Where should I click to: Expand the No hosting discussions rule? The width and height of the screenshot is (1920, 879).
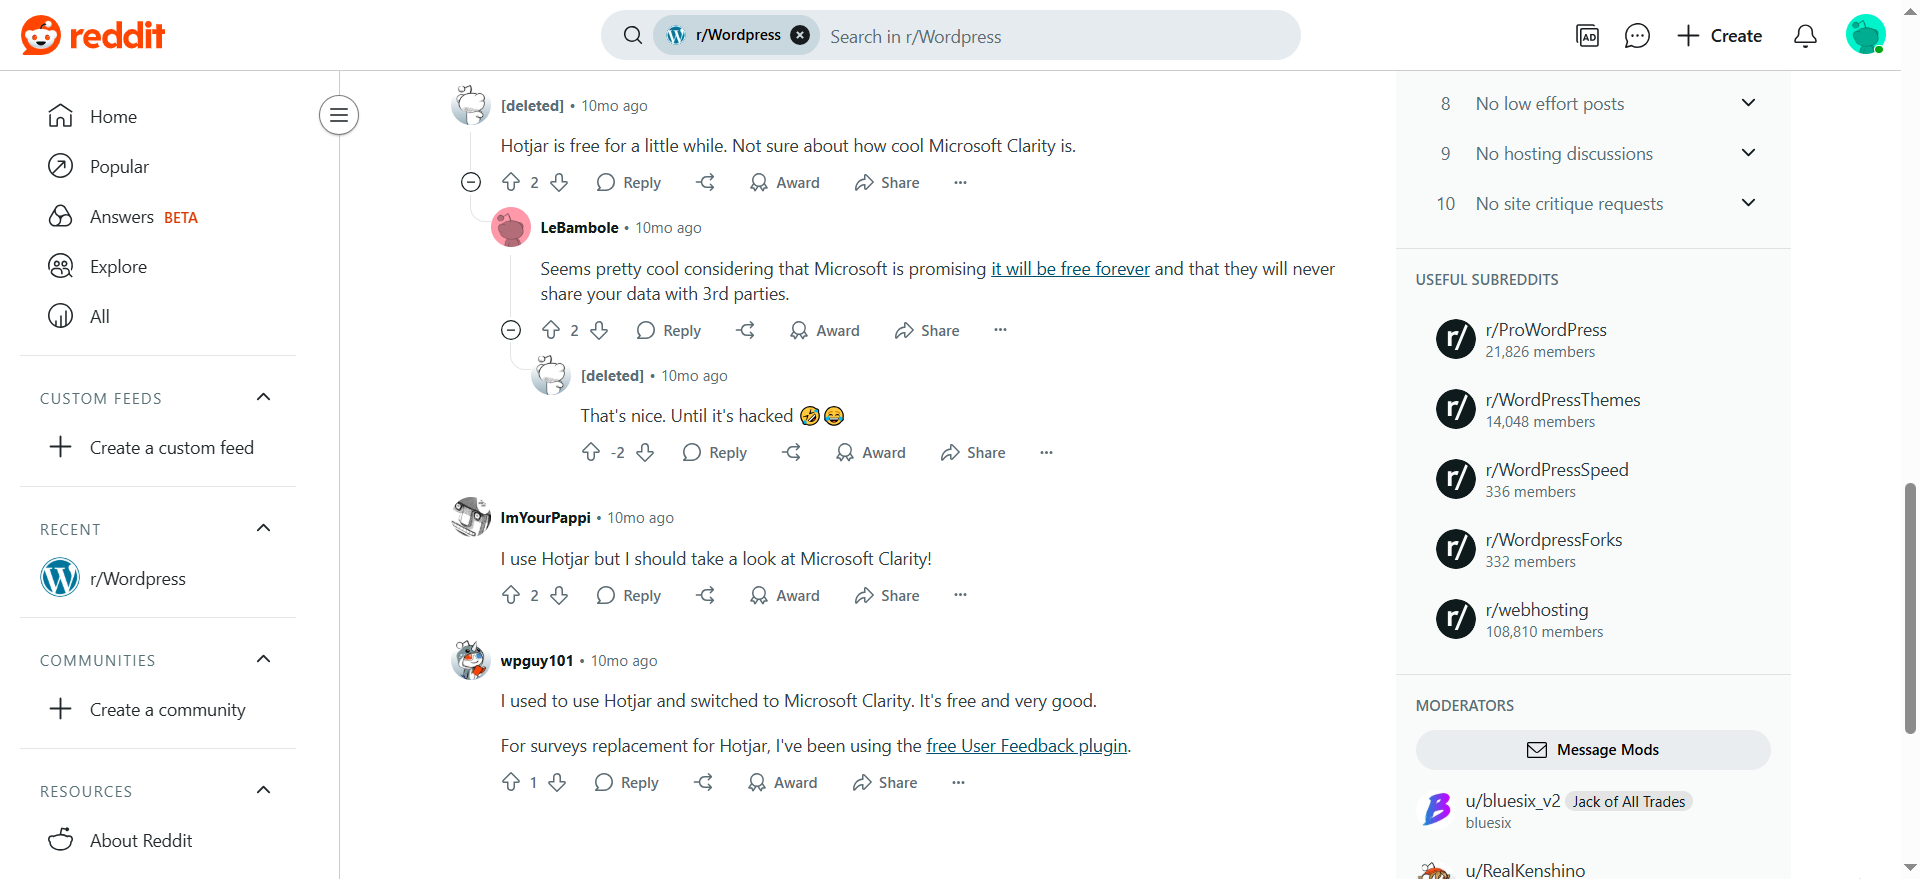pyautogui.click(x=1748, y=153)
